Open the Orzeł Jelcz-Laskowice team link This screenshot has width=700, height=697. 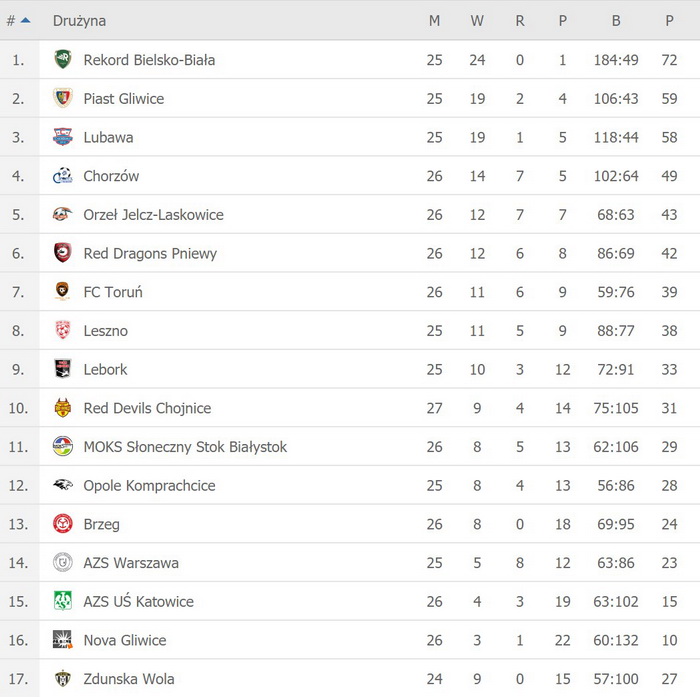click(x=153, y=215)
